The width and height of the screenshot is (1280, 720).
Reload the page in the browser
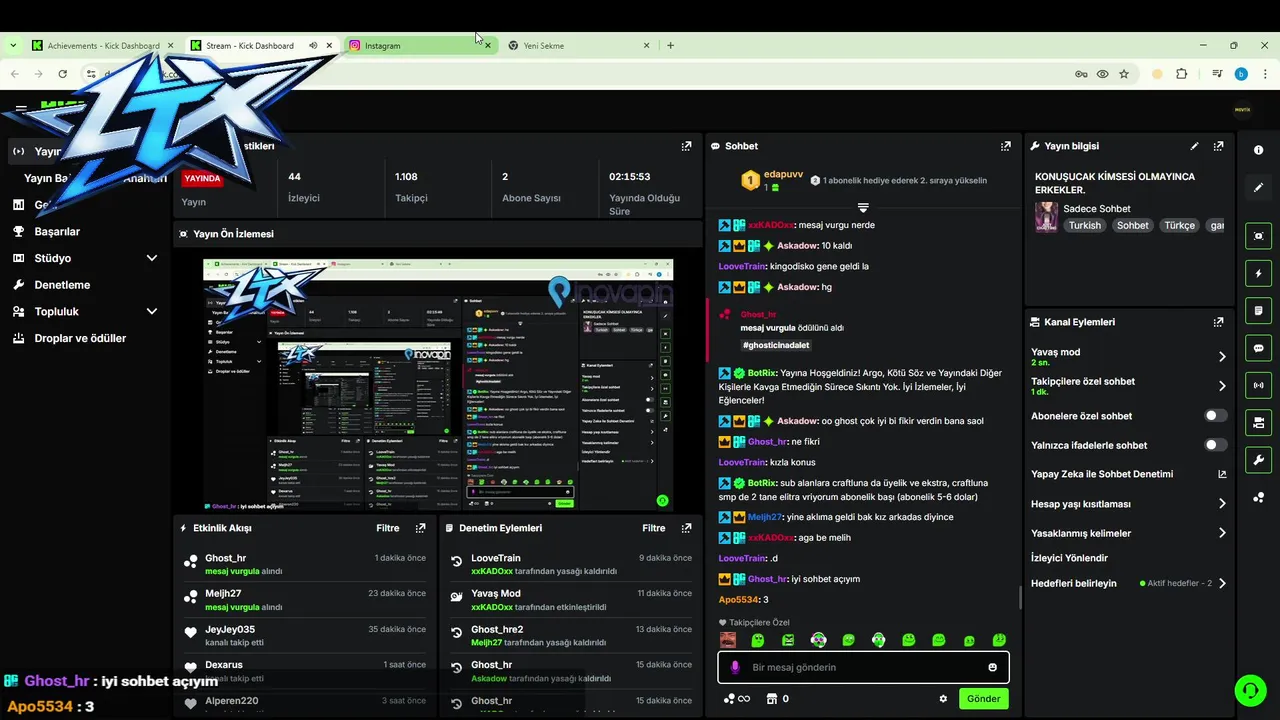[62, 74]
